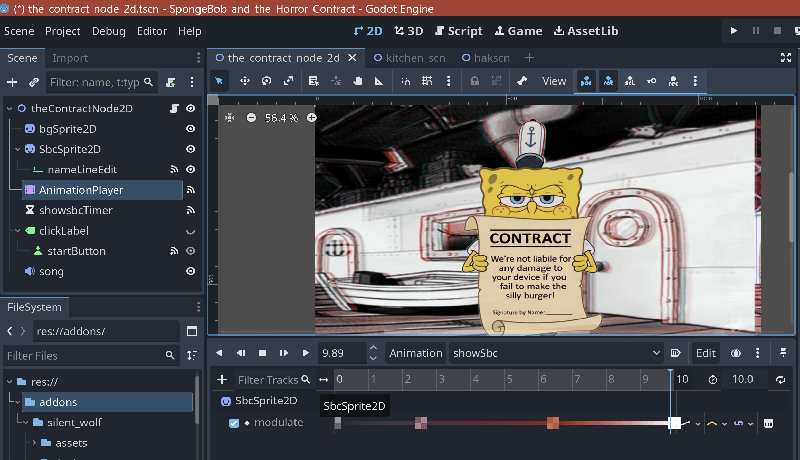This screenshot has height=460, width=800.
Task: Toggle visibility of theContractNode2D root
Action: pos(190,108)
